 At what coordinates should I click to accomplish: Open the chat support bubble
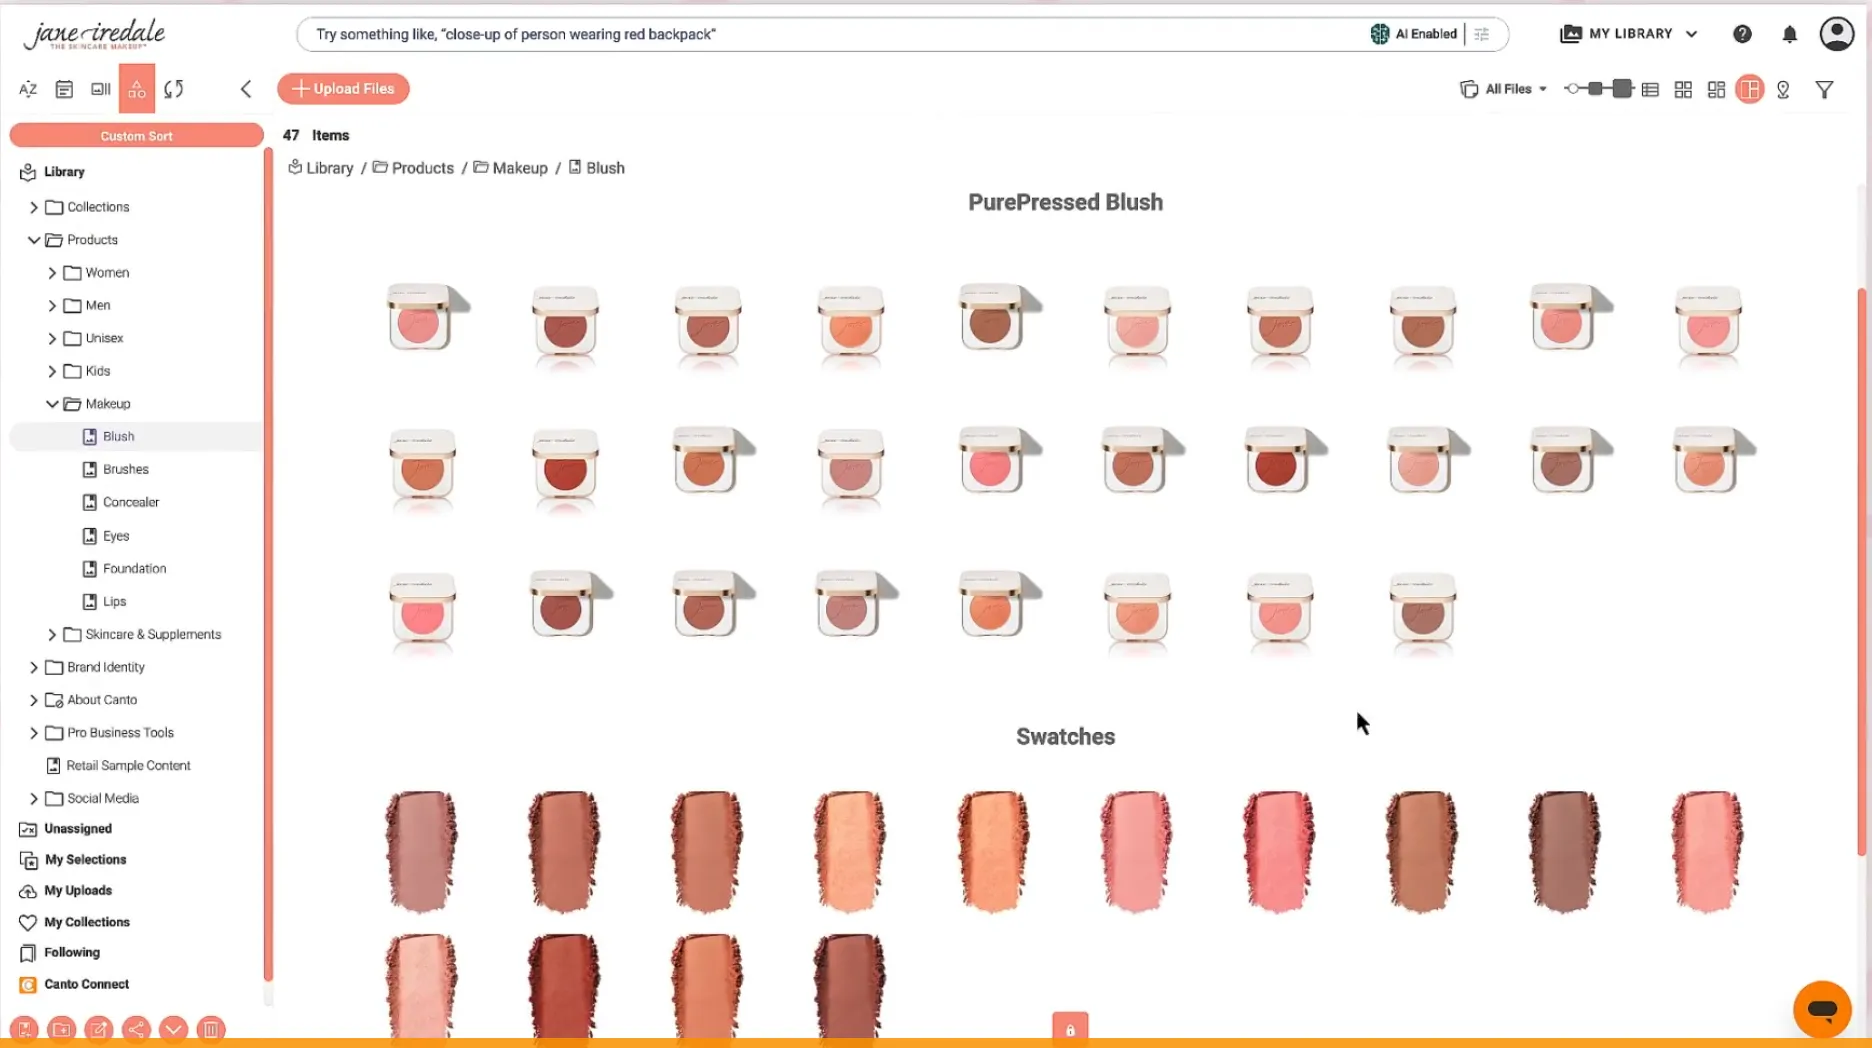point(1822,1009)
